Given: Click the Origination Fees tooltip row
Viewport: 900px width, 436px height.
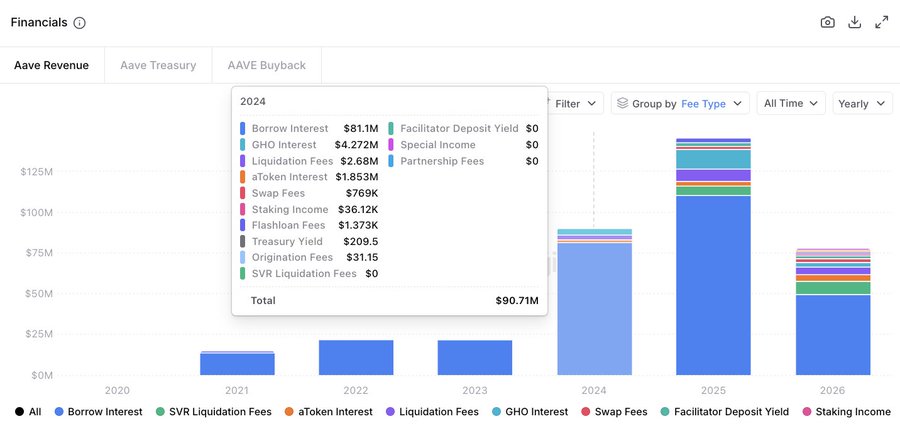Looking at the screenshot, I should (x=309, y=258).
